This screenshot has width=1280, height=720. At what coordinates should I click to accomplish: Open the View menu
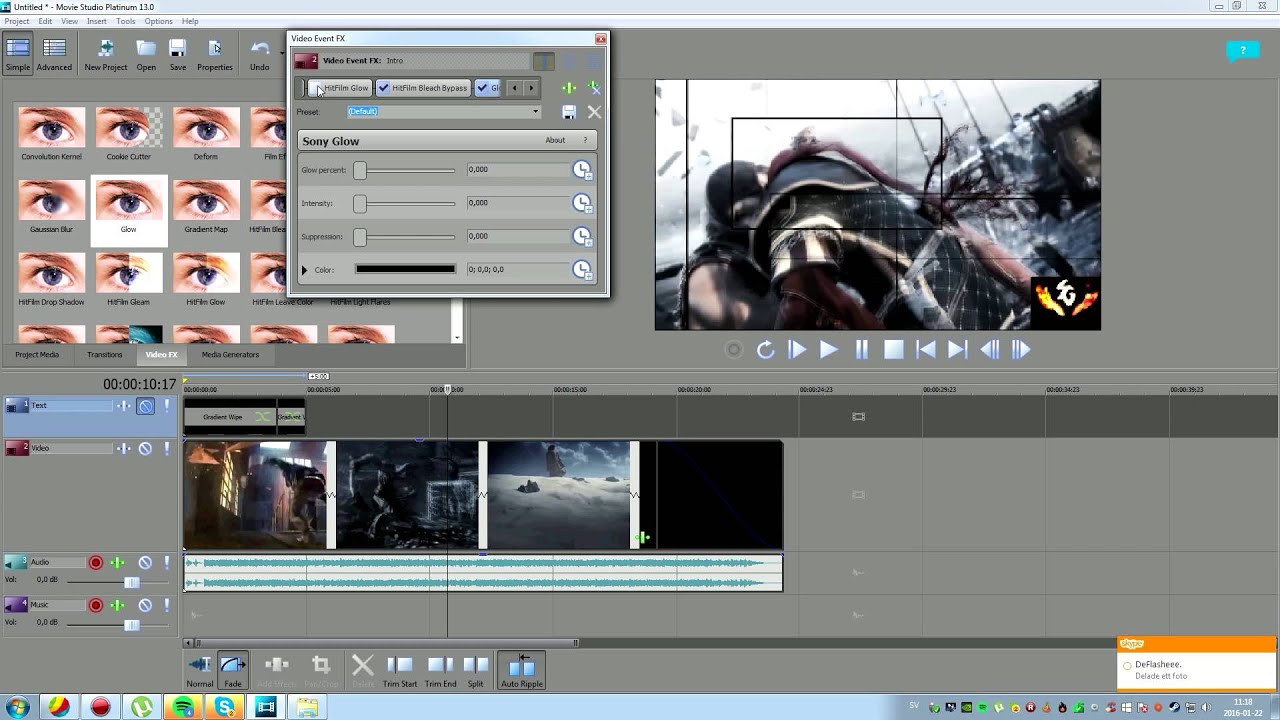pyautogui.click(x=69, y=21)
